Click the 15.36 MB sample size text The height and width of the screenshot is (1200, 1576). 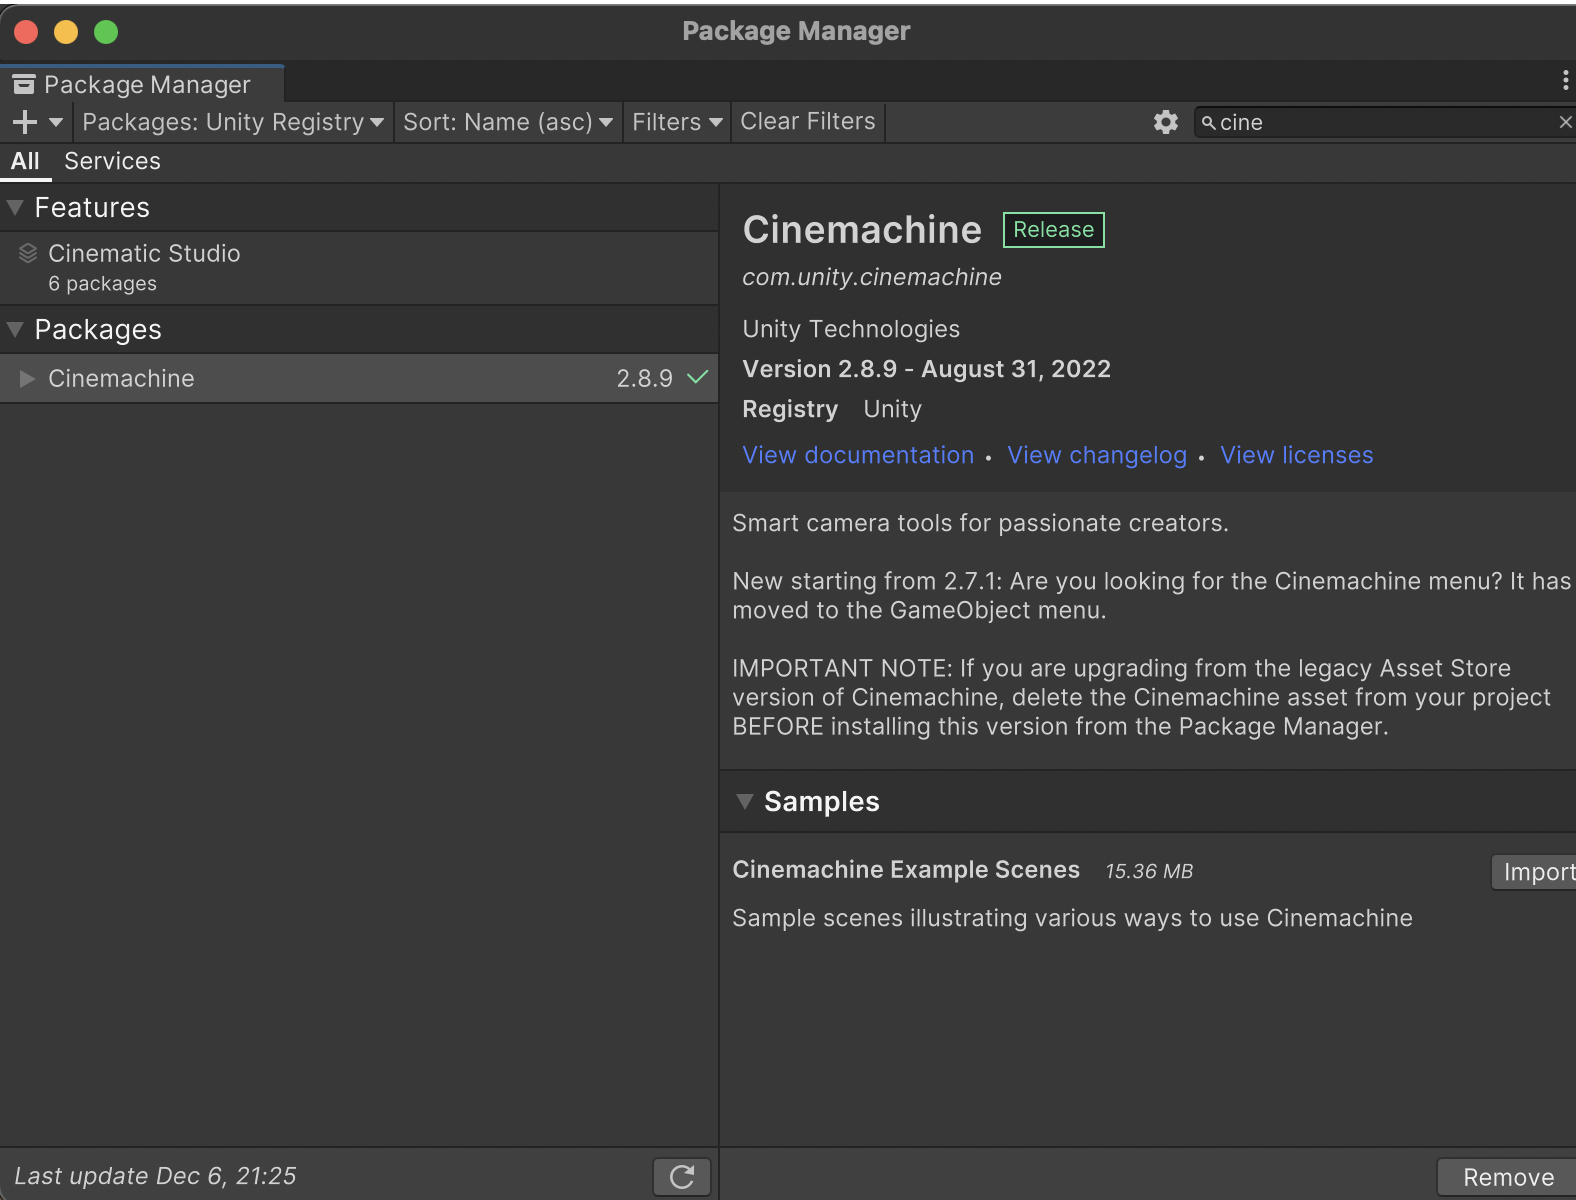point(1149,871)
